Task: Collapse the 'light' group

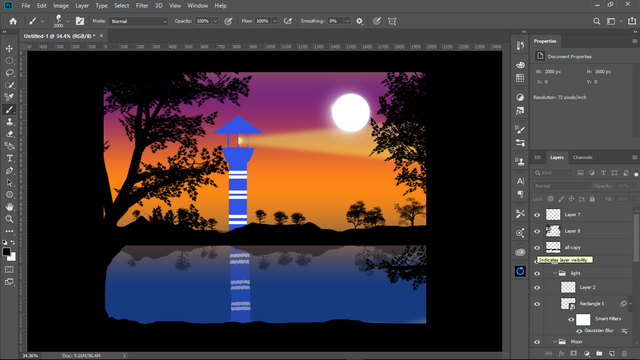Action: [x=555, y=273]
